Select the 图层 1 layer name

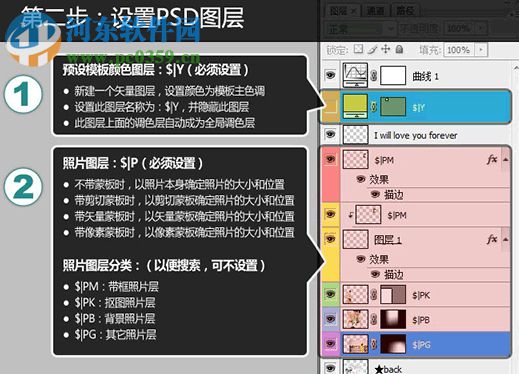click(x=388, y=240)
